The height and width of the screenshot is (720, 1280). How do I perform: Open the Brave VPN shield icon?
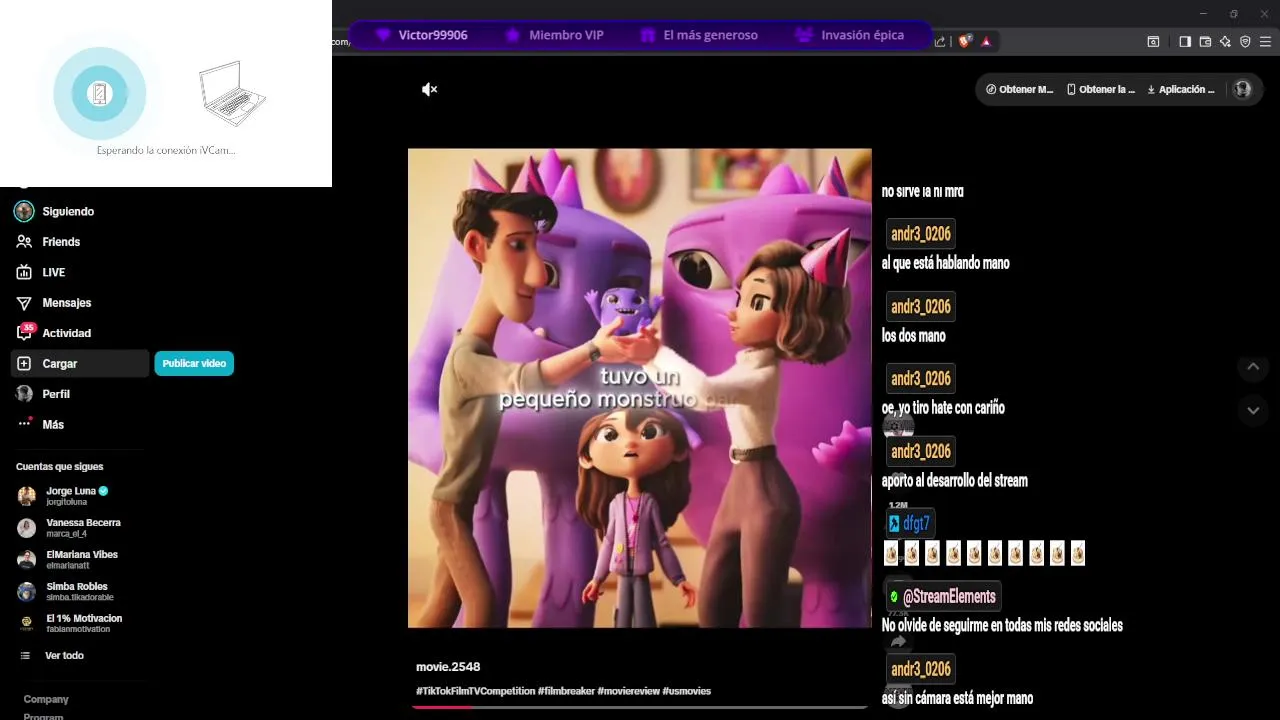(x=1245, y=41)
